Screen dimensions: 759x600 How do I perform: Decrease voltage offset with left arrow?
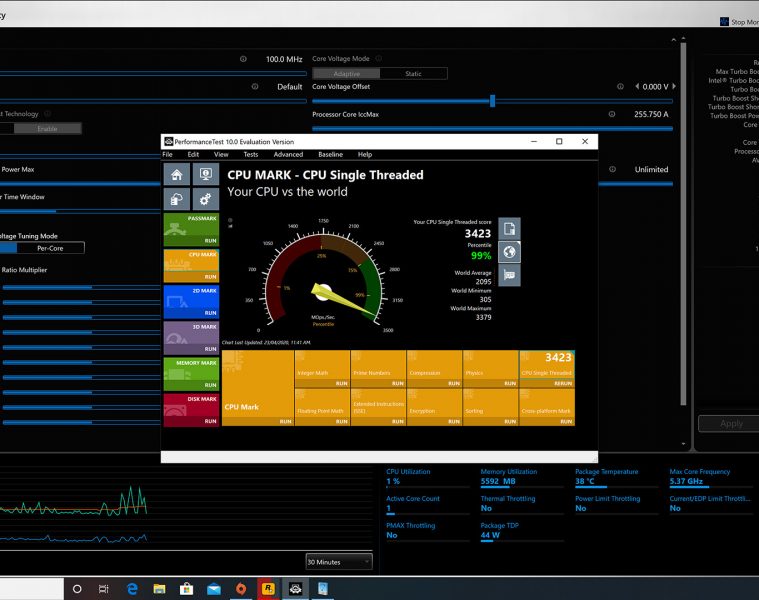tap(637, 87)
